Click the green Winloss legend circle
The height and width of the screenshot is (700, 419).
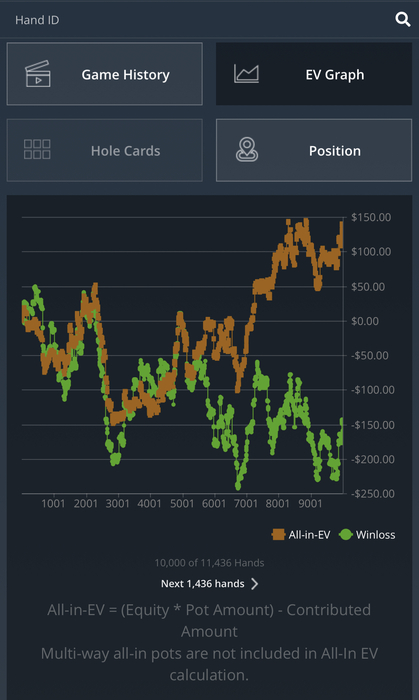point(346,534)
